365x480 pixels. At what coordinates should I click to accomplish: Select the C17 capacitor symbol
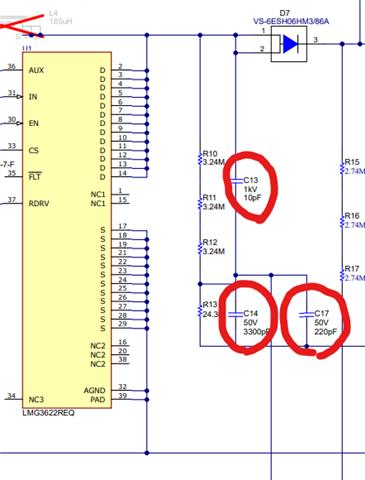click(306, 314)
